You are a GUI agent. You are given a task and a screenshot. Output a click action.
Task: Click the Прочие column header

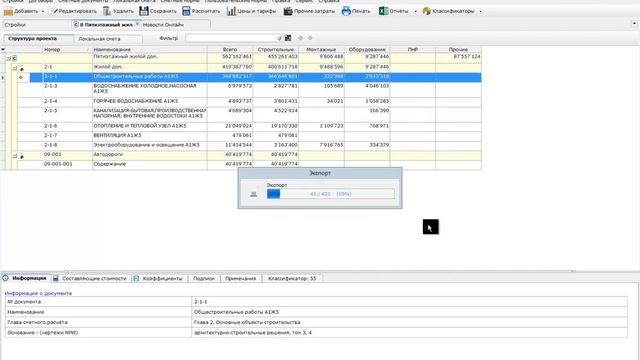(458, 49)
